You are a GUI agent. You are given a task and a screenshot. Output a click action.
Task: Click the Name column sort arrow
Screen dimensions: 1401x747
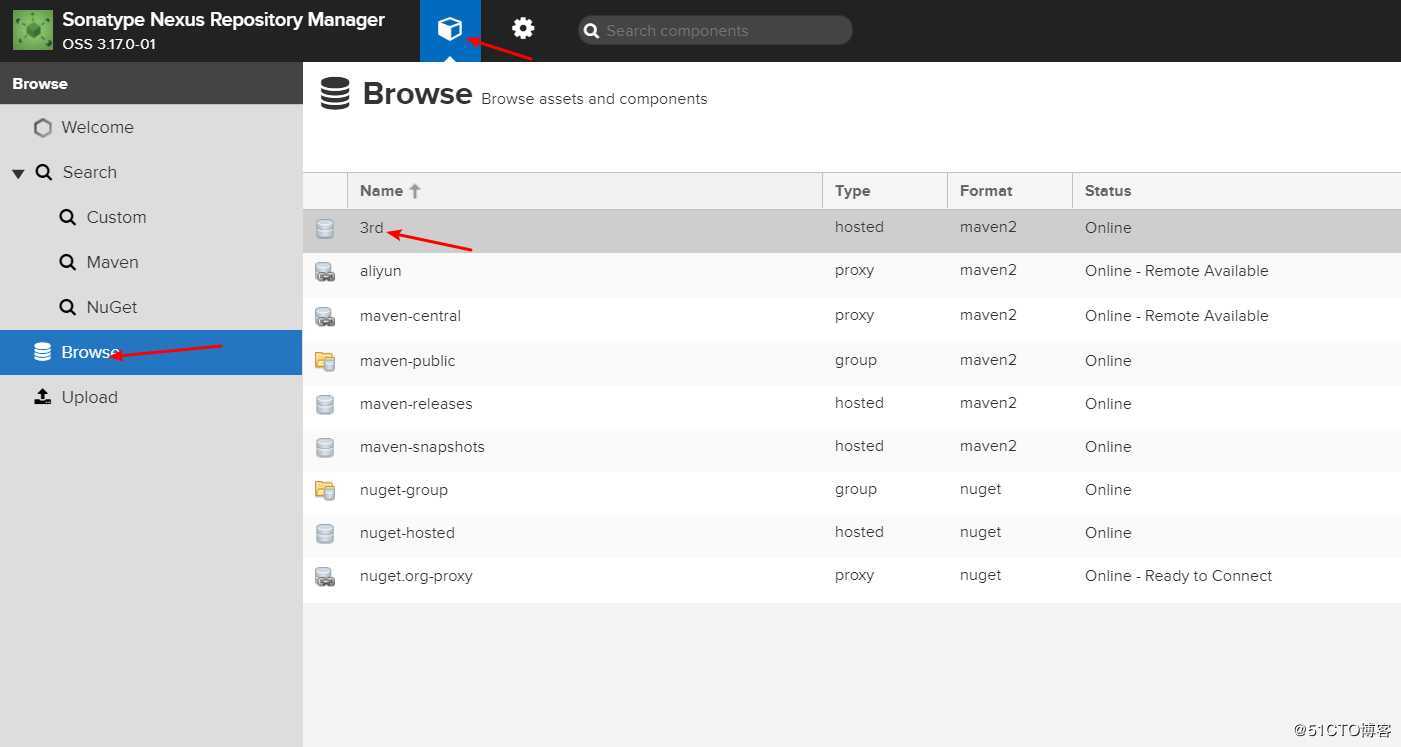pyautogui.click(x=415, y=190)
